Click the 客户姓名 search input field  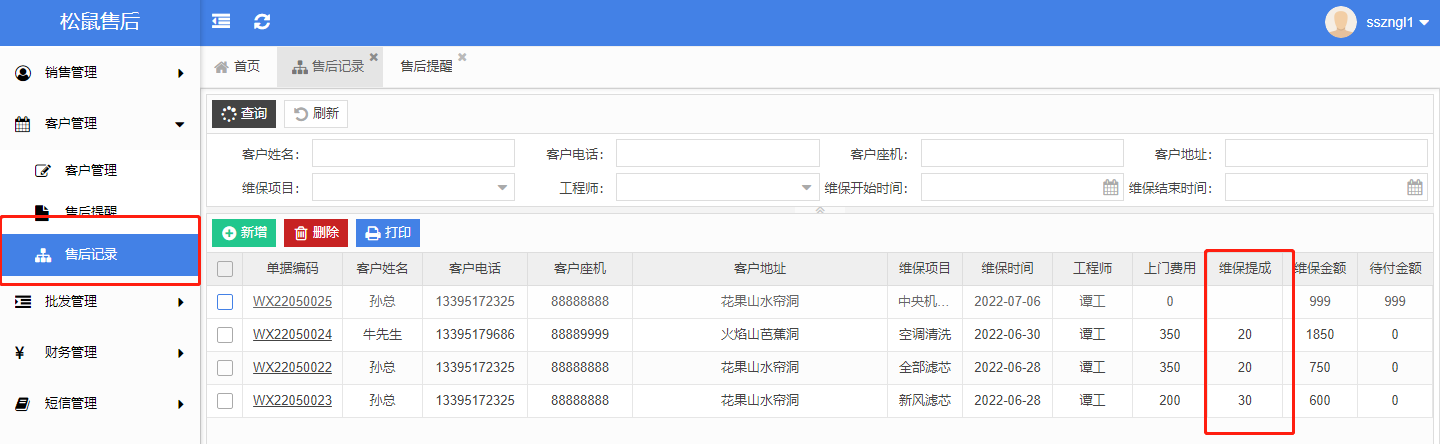pyautogui.click(x=413, y=153)
